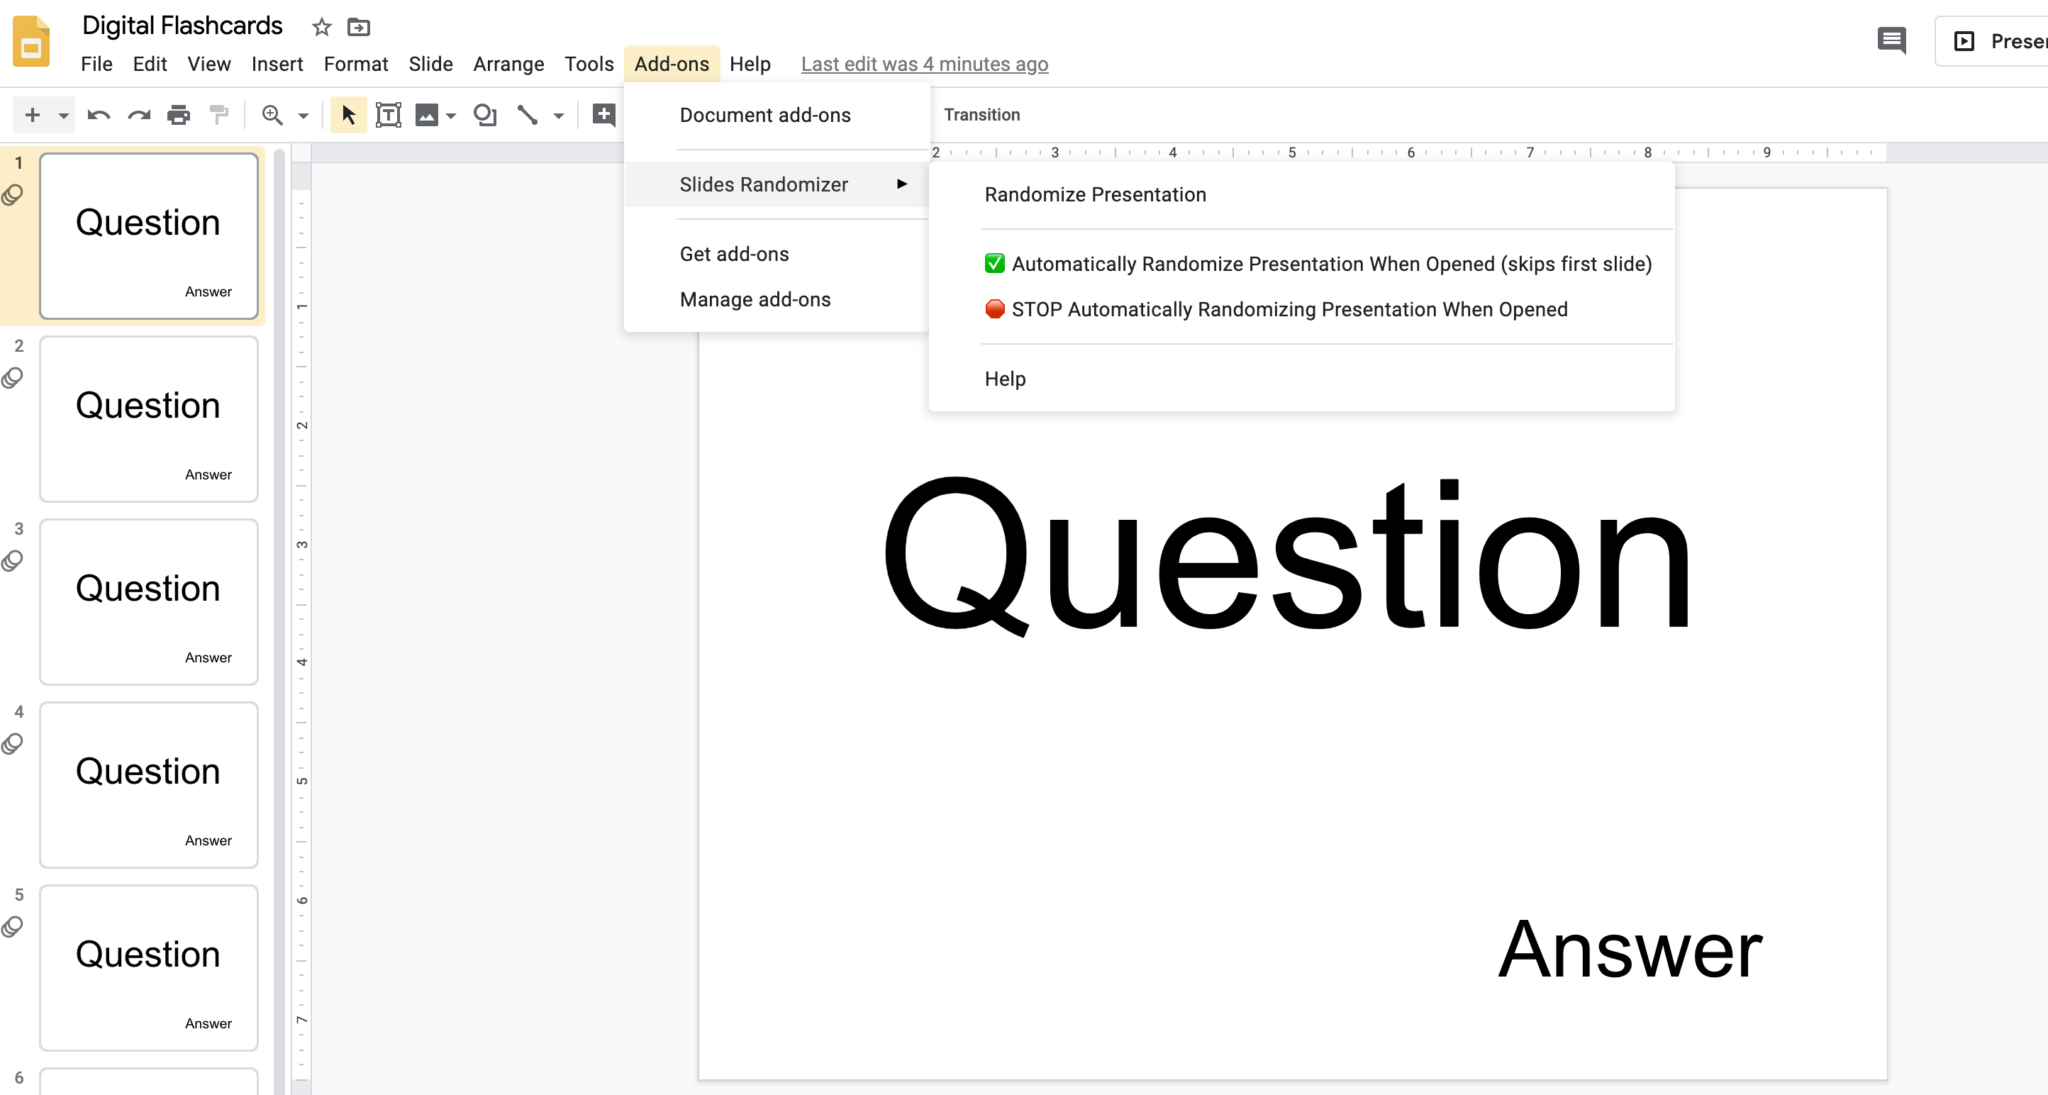Image resolution: width=2048 pixels, height=1095 pixels.
Task: Select the crop/resize tool
Action: pyautogui.click(x=390, y=114)
